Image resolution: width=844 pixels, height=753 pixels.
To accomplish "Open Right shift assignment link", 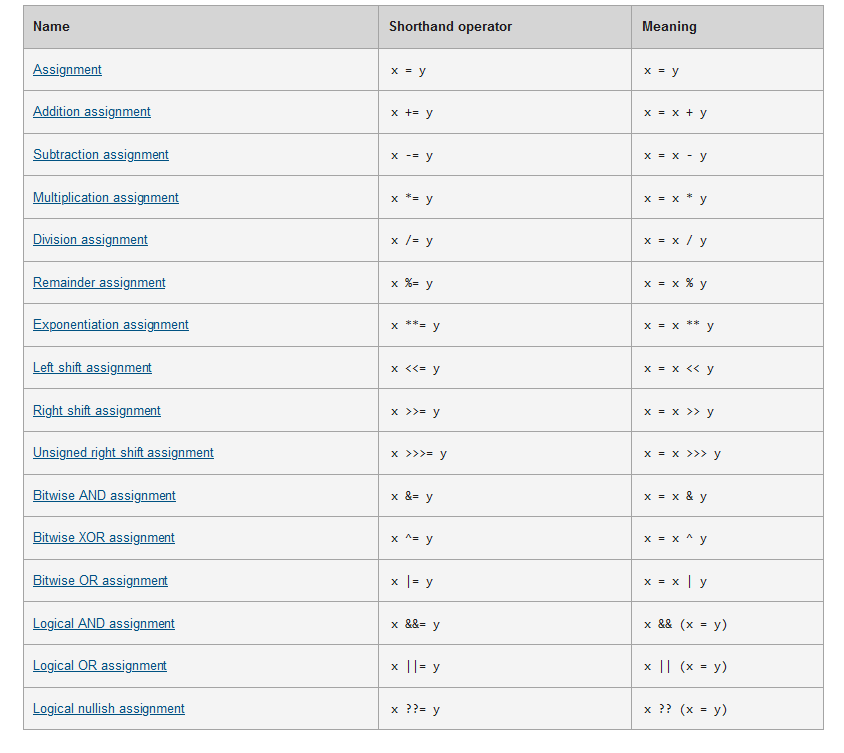I will click(x=97, y=411).
